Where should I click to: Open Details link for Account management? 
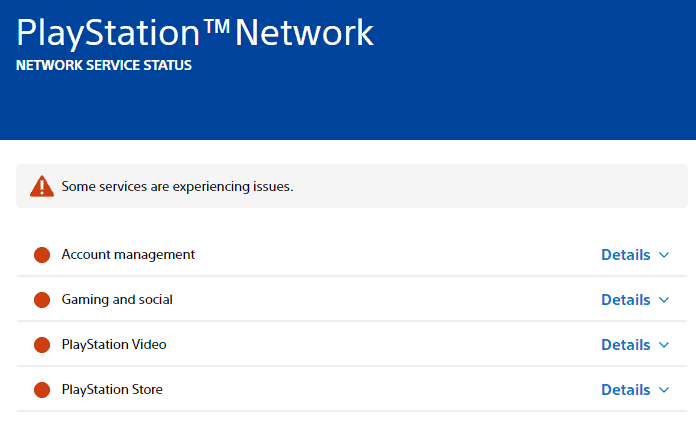click(625, 255)
